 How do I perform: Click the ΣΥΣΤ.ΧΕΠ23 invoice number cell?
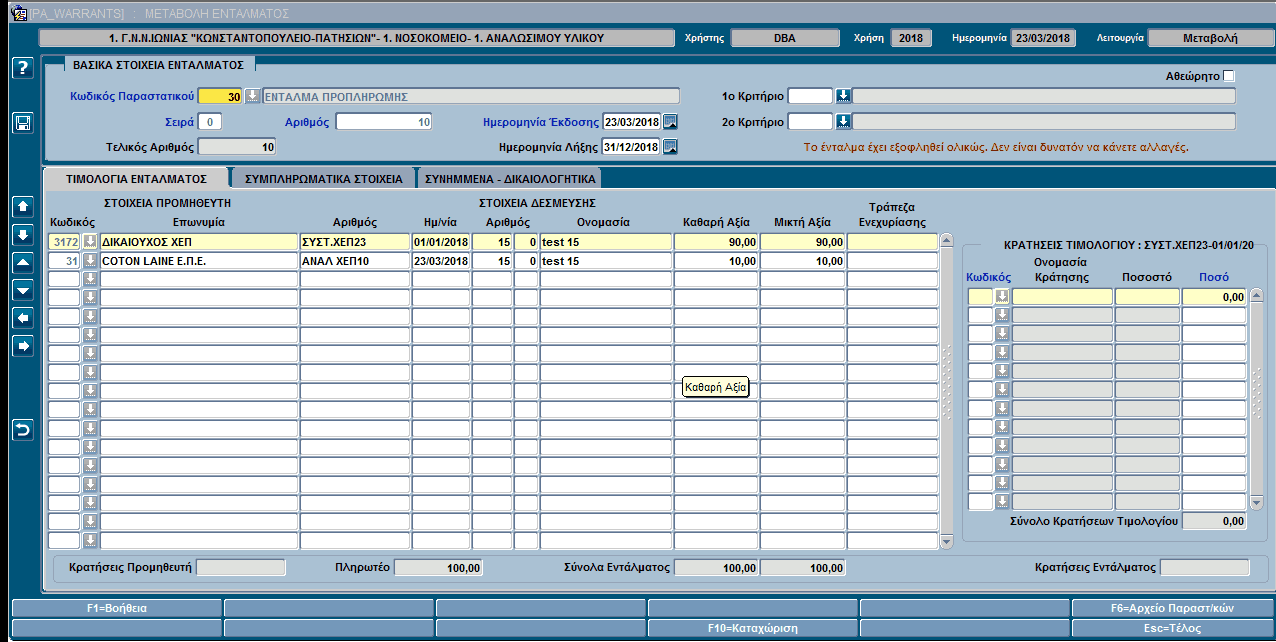coord(355,242)
